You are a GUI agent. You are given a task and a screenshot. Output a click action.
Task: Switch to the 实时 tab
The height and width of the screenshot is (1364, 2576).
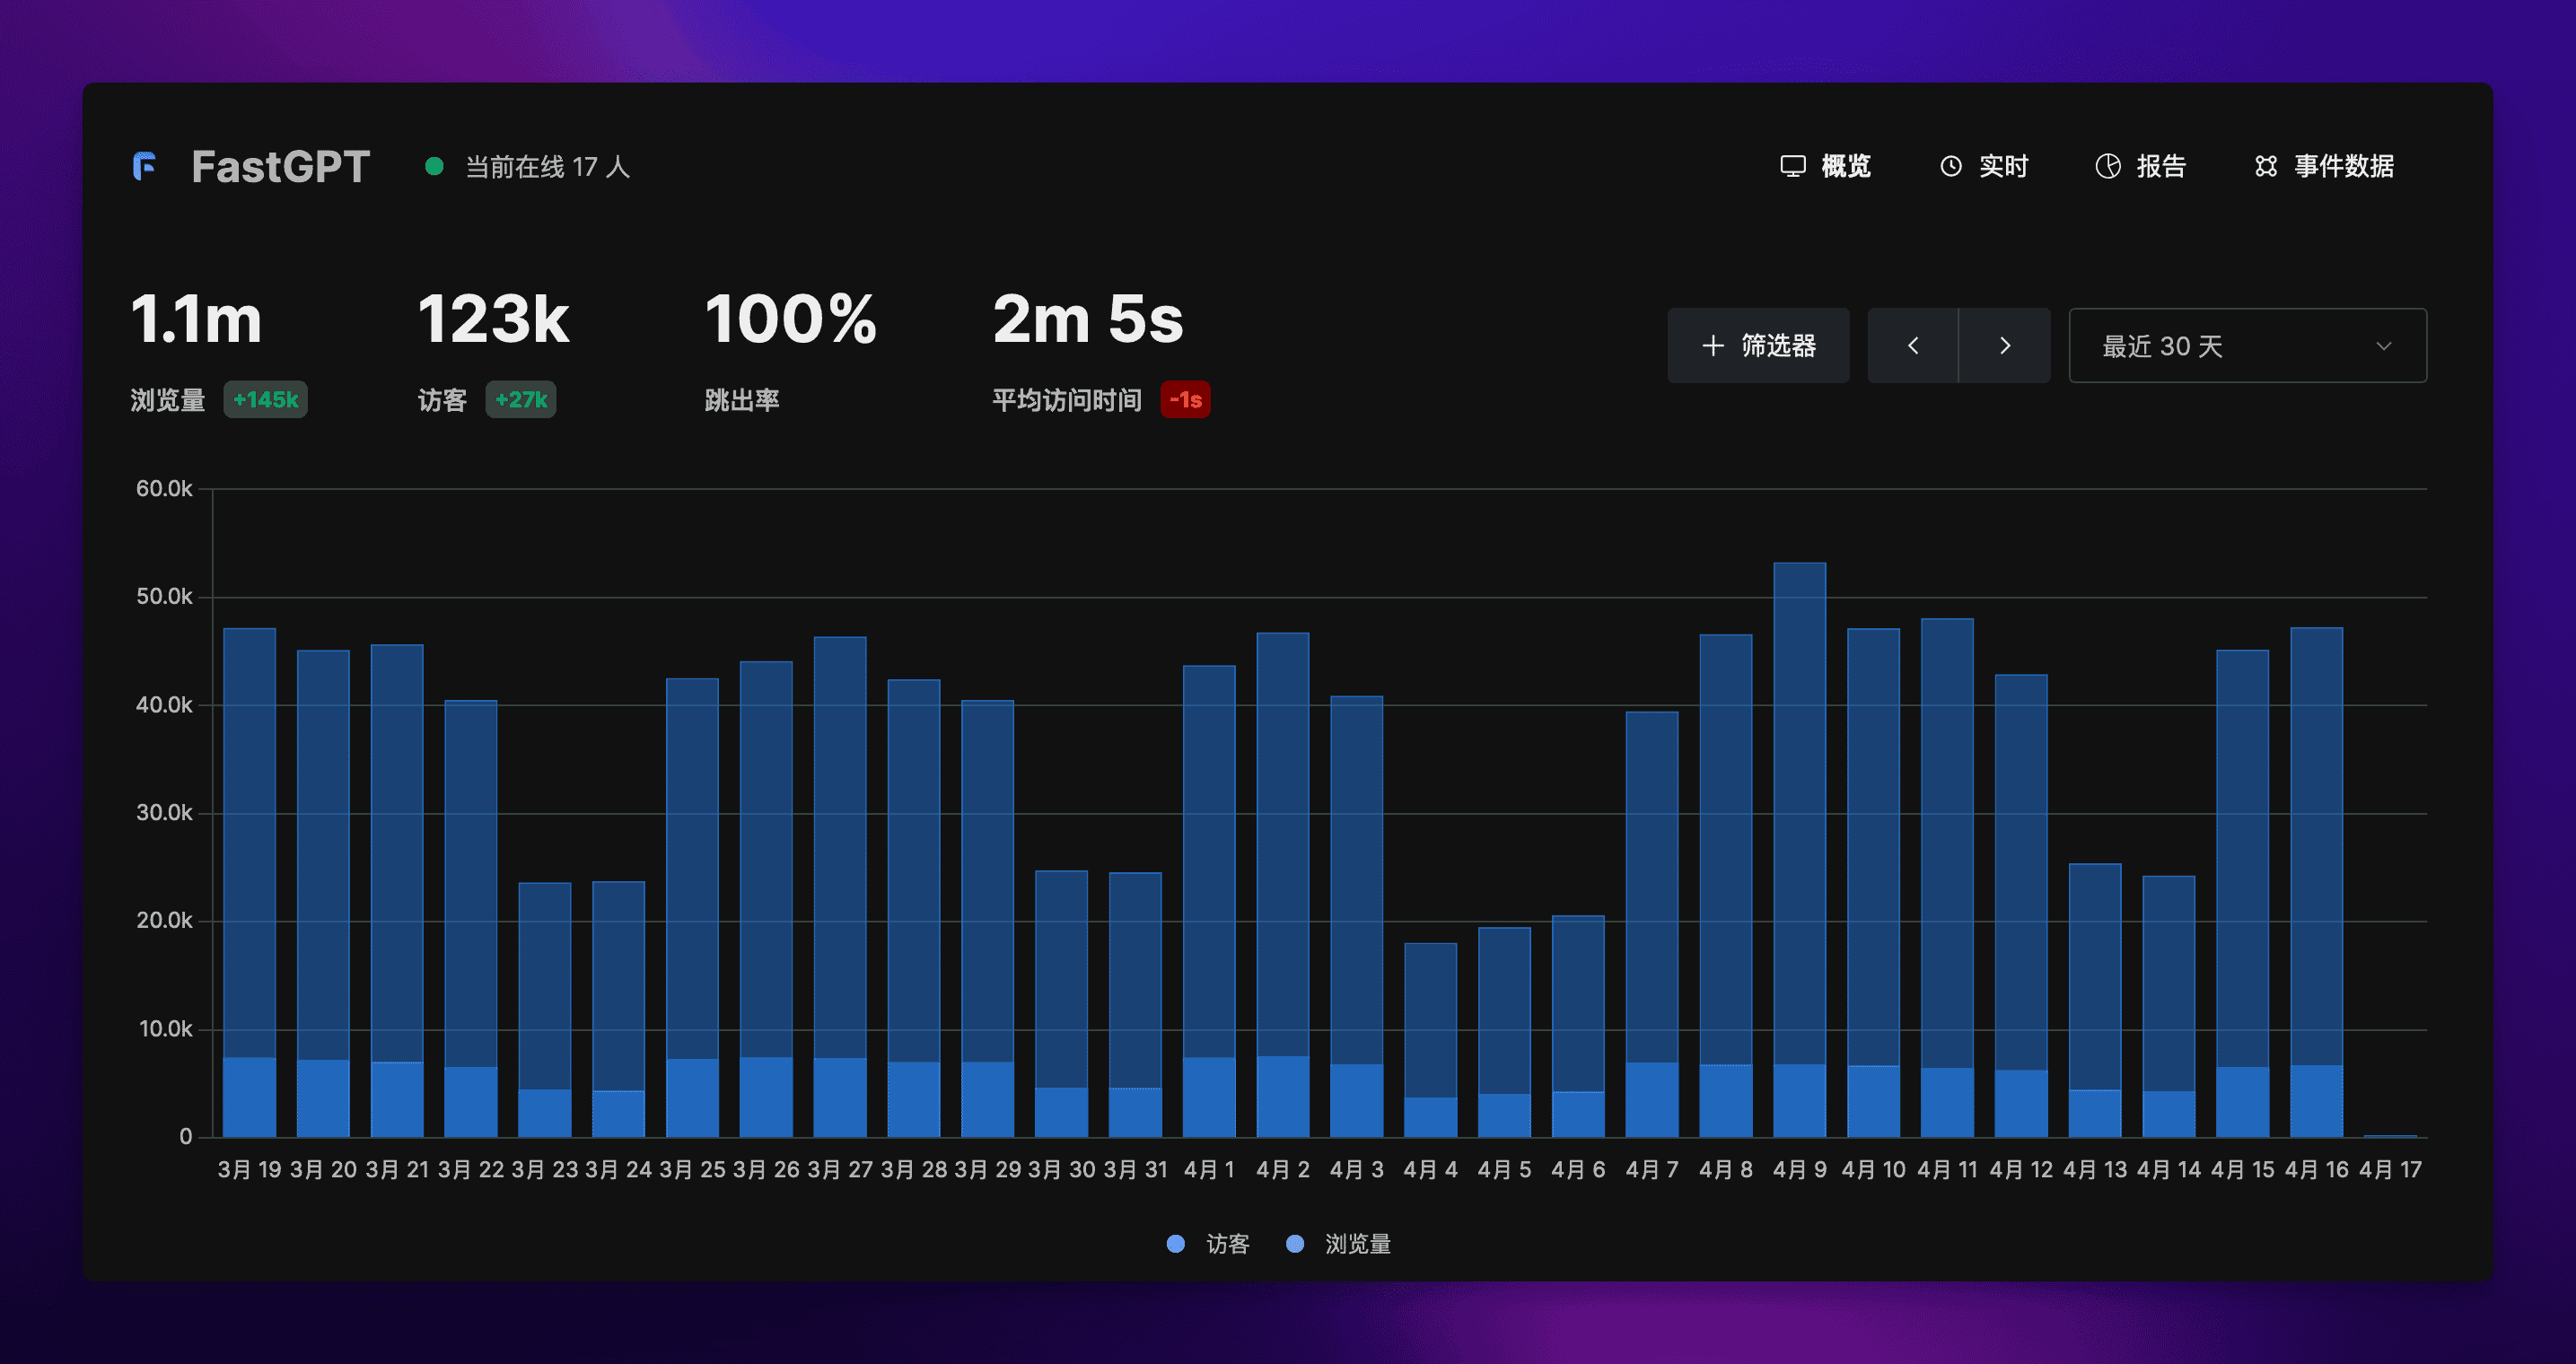[x=2003, y=166]
